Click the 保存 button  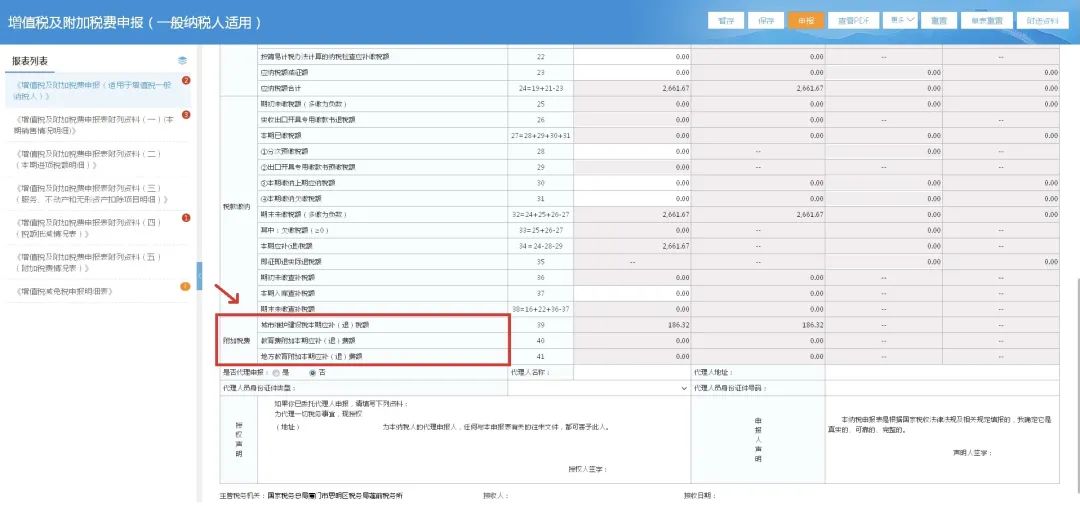point(766,21)
